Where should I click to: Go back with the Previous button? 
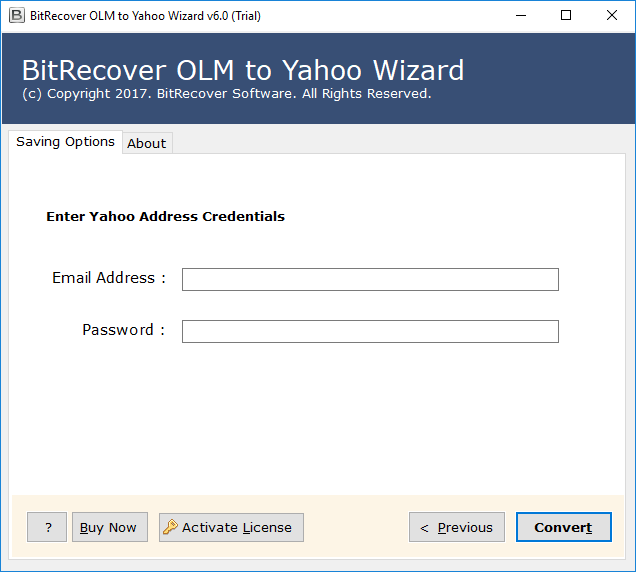pos(456,527)
